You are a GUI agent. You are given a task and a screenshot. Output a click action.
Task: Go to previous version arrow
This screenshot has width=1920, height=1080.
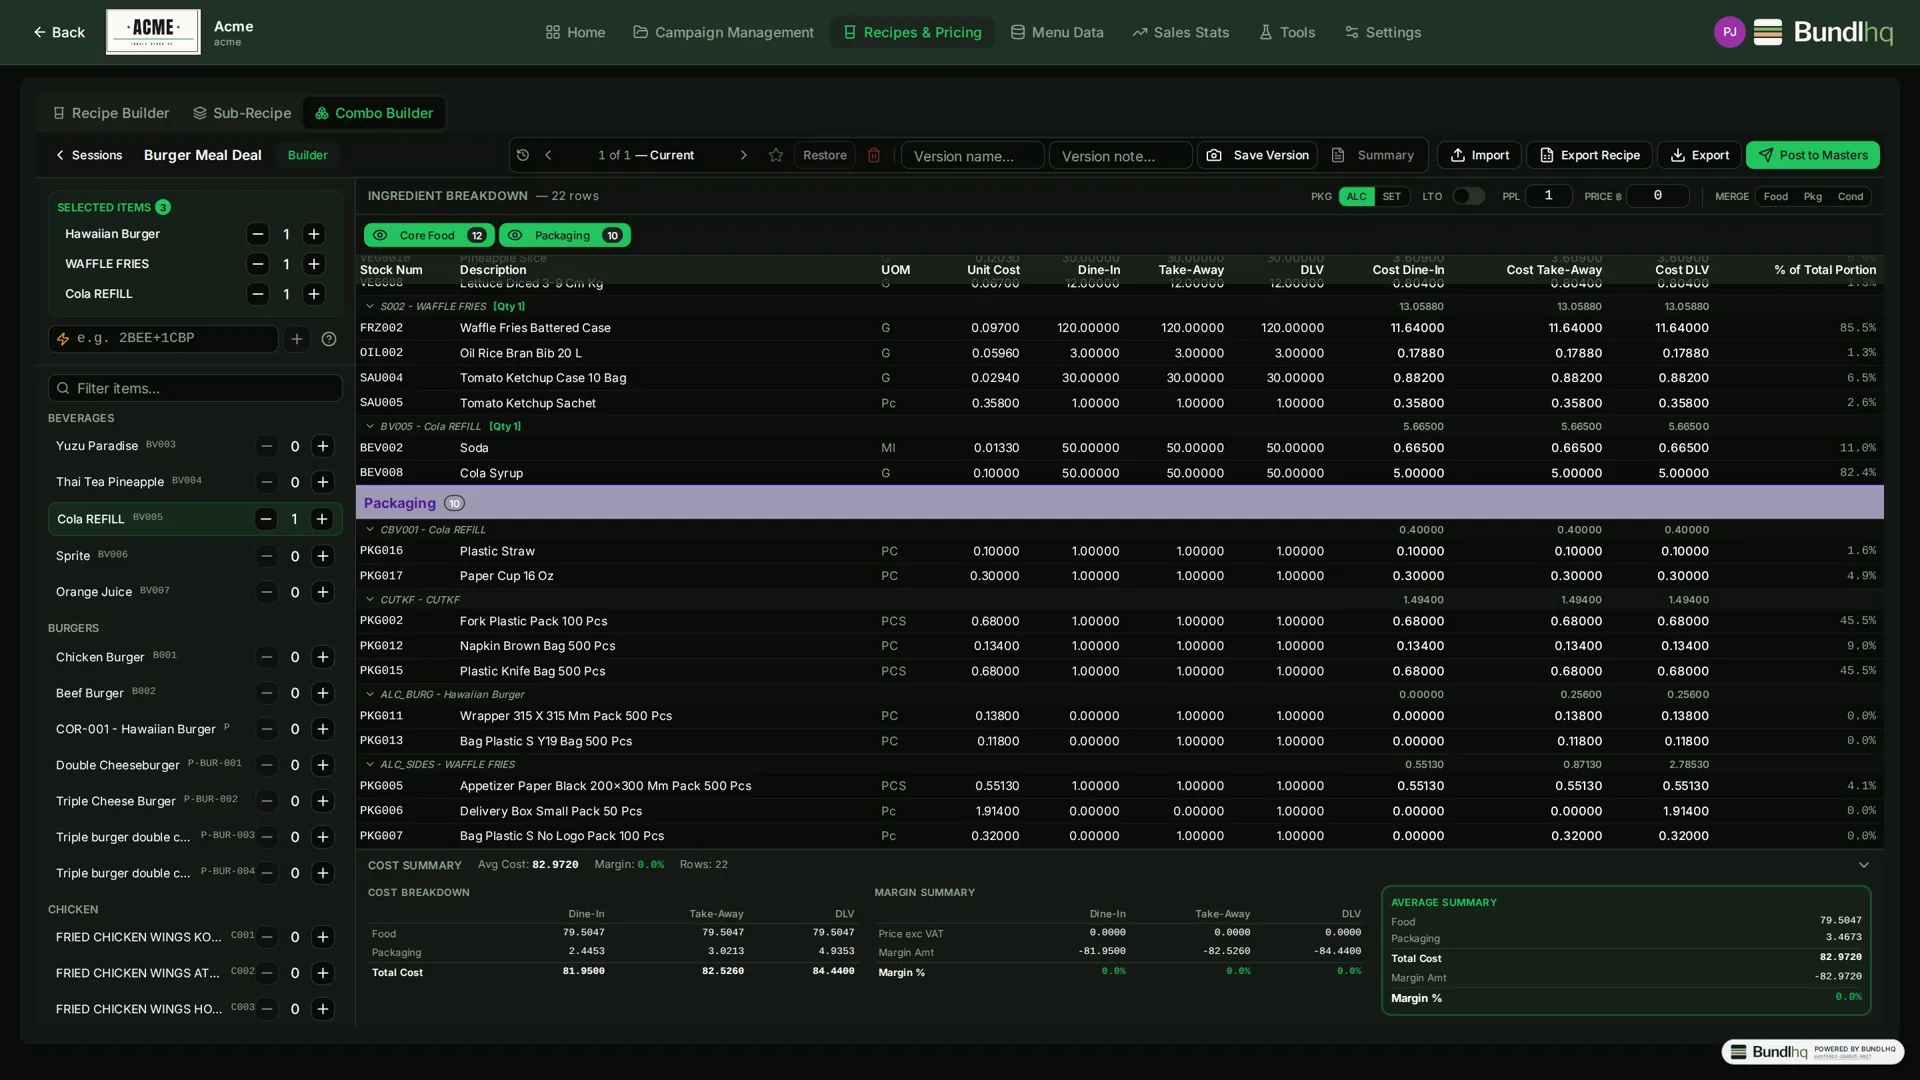coord(548,155)
